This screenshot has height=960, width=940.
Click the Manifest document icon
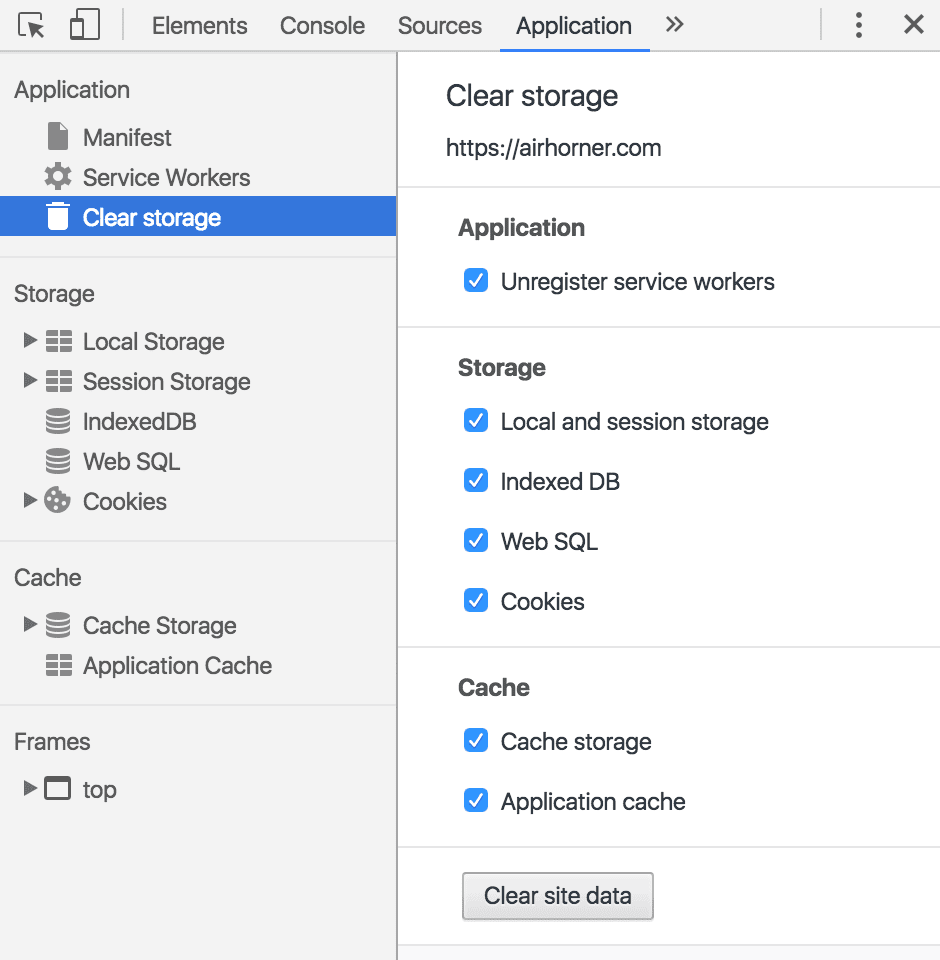[x=58, y=137]
